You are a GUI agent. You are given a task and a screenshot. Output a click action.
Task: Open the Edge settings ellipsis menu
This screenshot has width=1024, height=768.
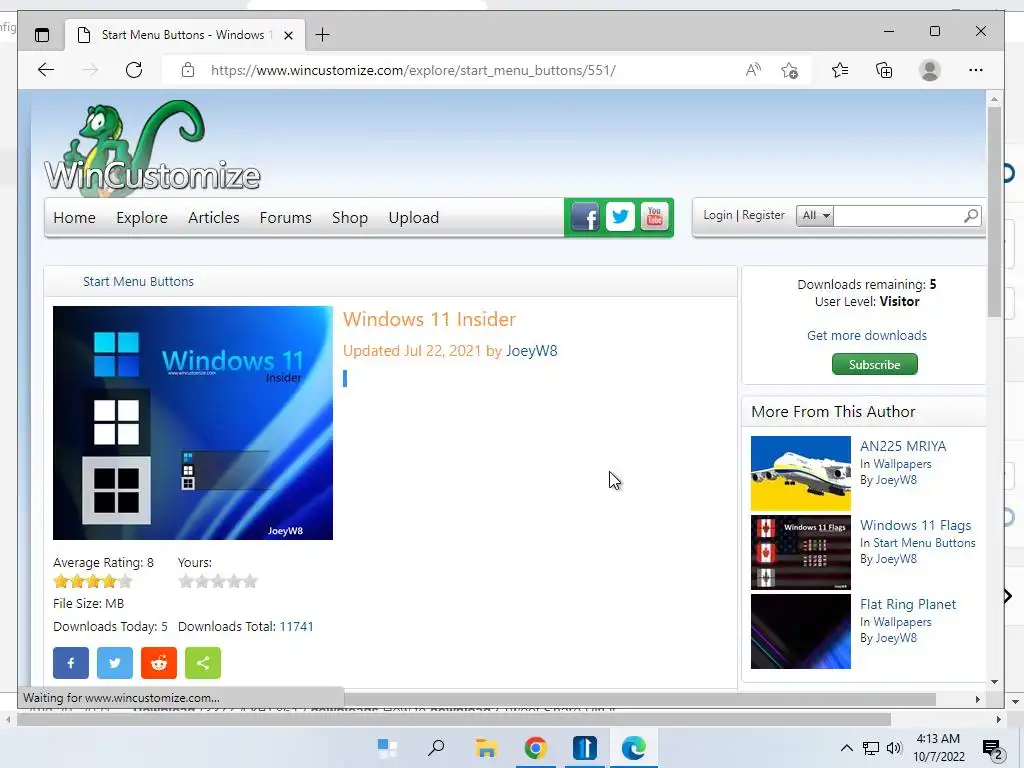point(976,70)
